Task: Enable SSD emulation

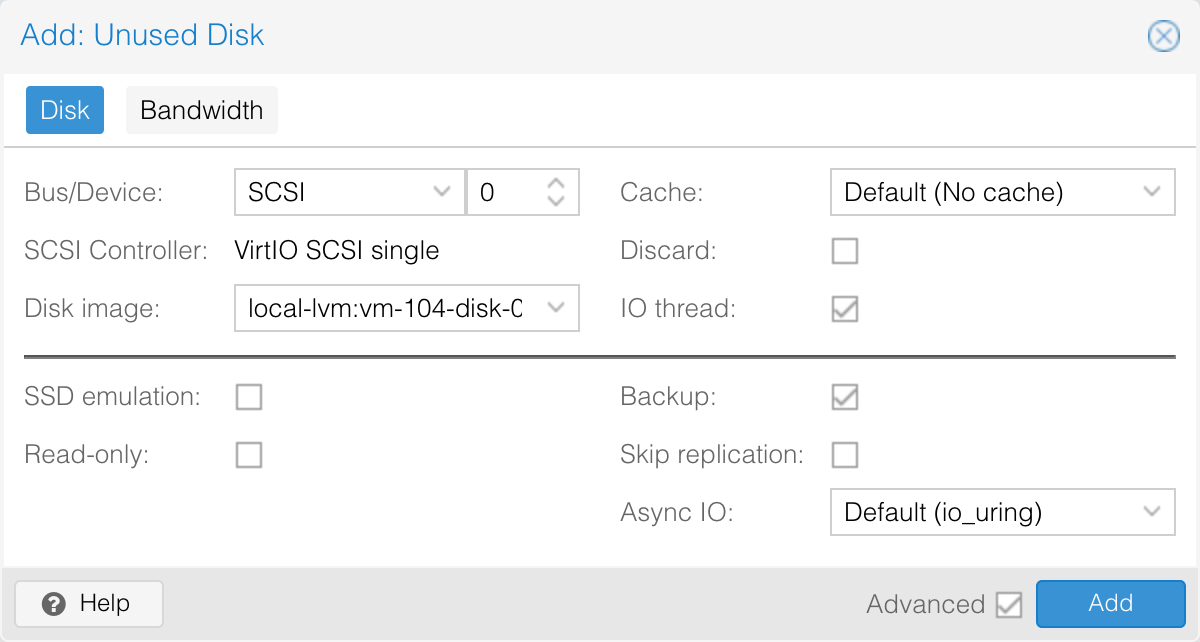Action: (x=249, y=397)
